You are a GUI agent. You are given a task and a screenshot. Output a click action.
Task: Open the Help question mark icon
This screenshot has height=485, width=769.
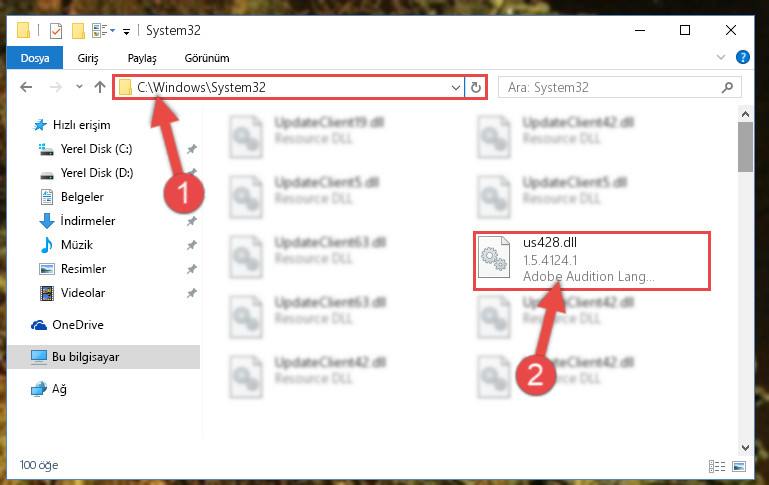pos(743,57)
